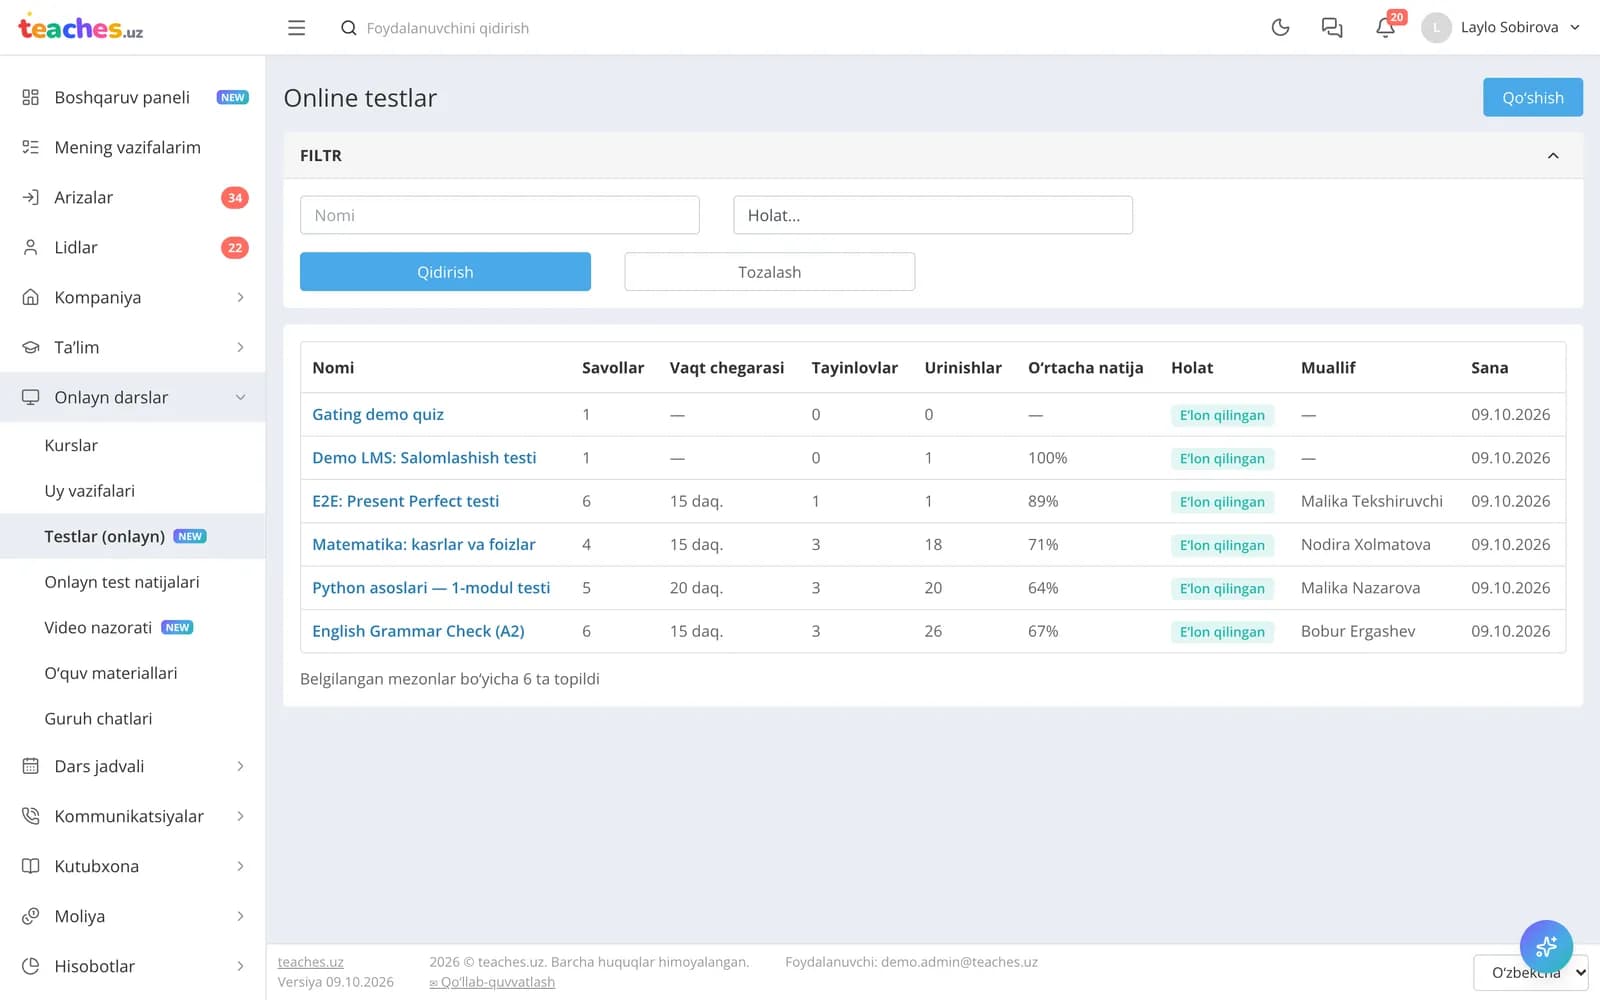Click the Mening vazifalarim checklist icon

31,147
